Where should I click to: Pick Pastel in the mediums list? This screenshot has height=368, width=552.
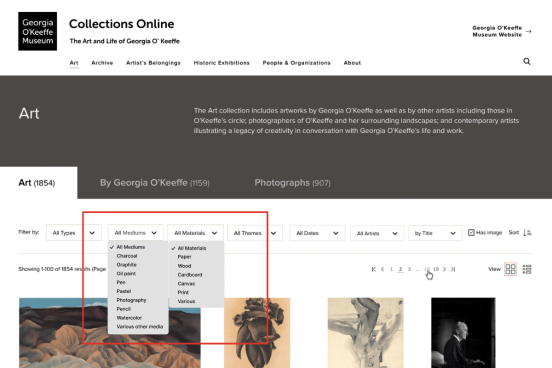point(124,291)
